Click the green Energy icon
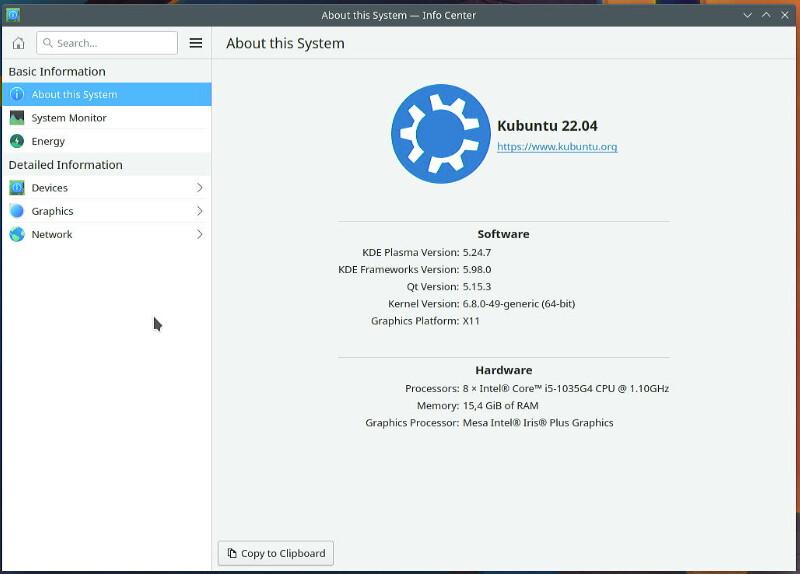Screen dimensions: 800x574 pyautogui.click(x=17, y=141)
